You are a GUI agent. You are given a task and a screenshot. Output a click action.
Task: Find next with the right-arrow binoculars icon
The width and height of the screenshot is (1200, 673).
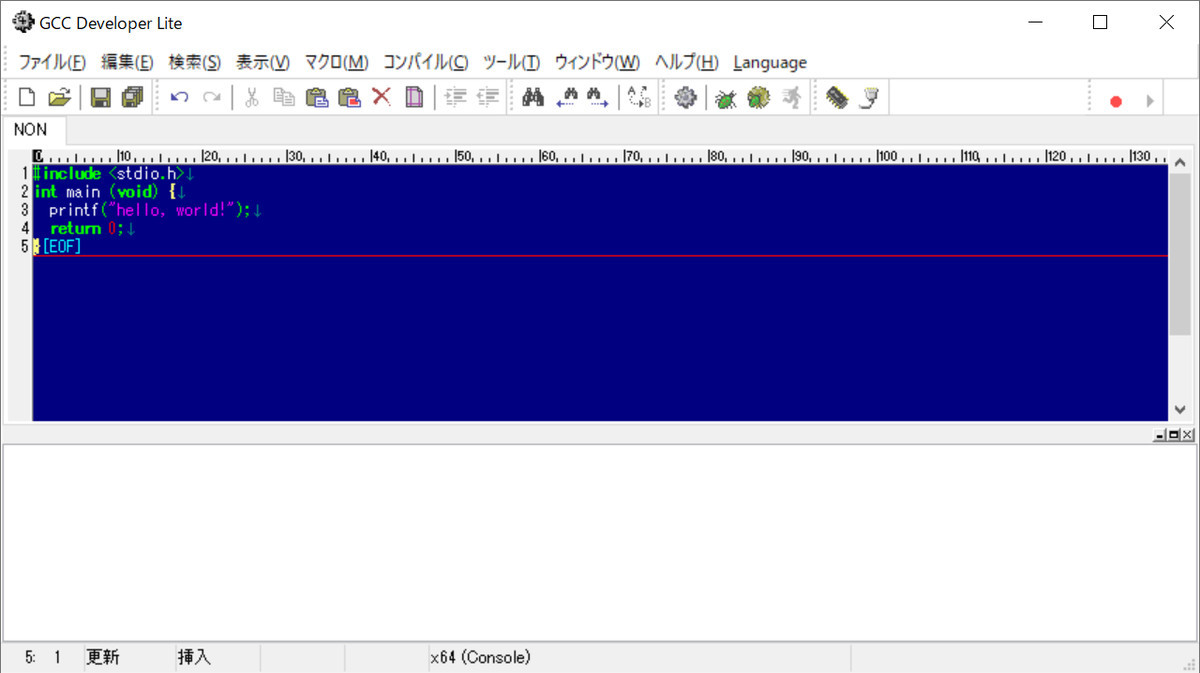tap(598, 98)
